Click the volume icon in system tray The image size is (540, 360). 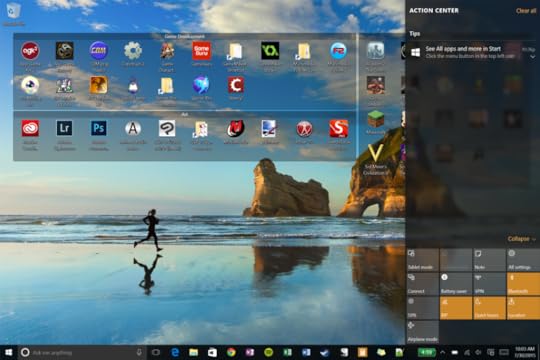coord(479,352)
